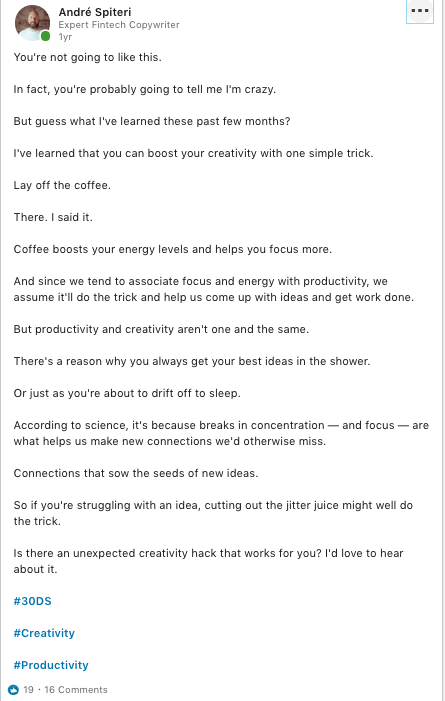Image resolution: width=445 pixels, height=701 pixels.
Task: Click the 1yr post timestamp
Action: pyautogui.click(x=65, y=37)
